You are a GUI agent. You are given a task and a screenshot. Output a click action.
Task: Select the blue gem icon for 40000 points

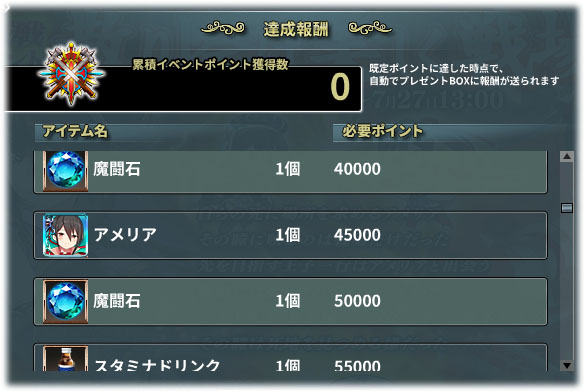65,170
